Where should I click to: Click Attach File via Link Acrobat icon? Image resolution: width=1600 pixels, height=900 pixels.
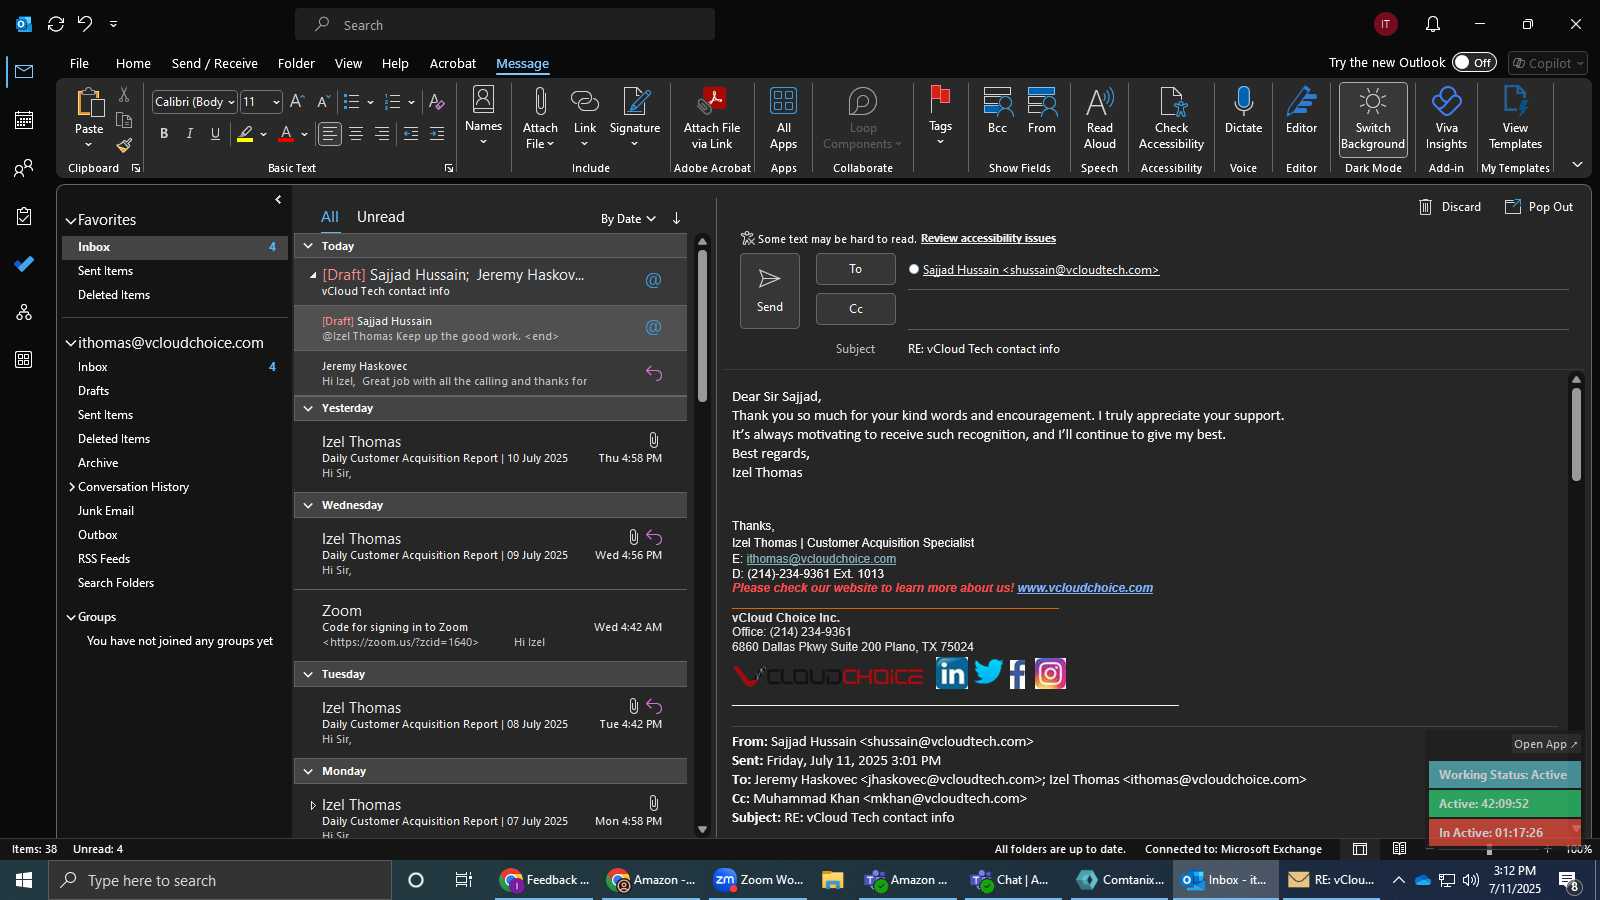pyautogui.click(x=712, y=103)
